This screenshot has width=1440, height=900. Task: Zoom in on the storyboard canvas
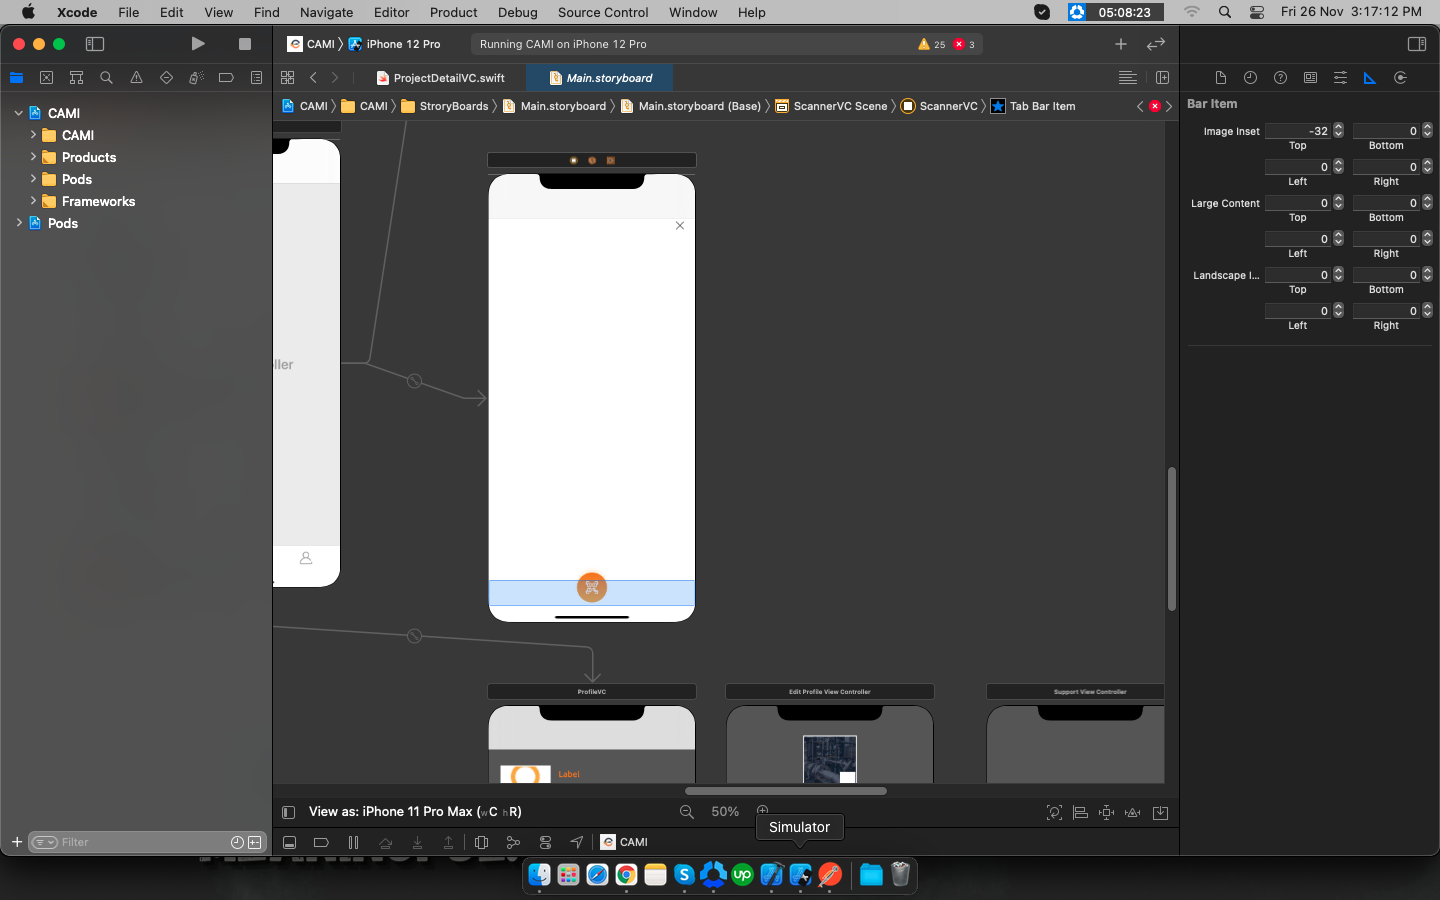point(763,811)
